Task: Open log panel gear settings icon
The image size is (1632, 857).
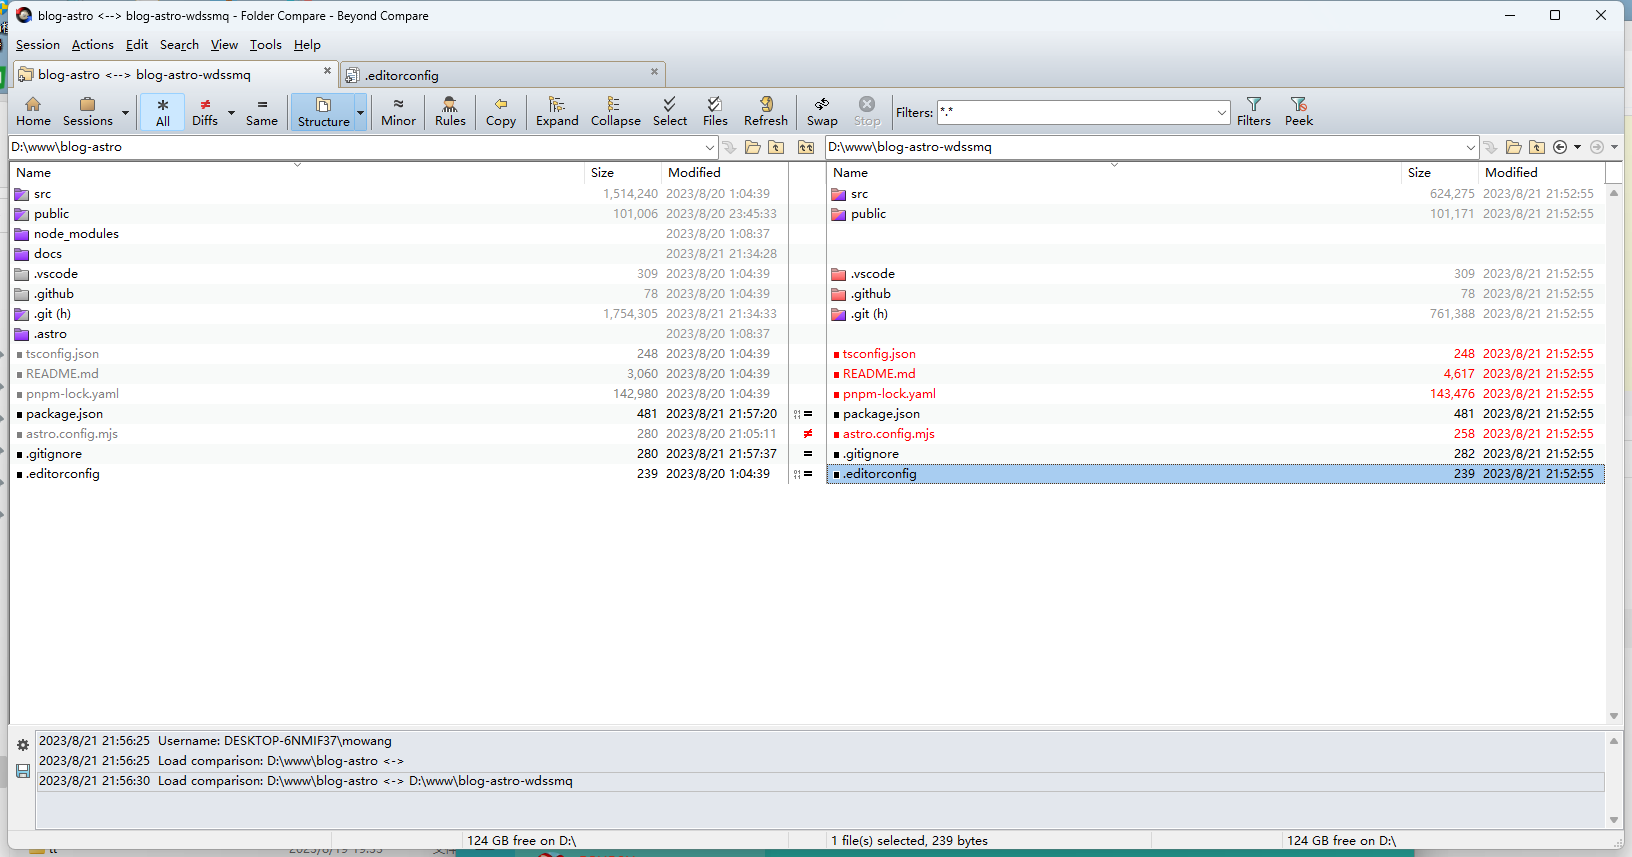Action: tap(23, 745)
